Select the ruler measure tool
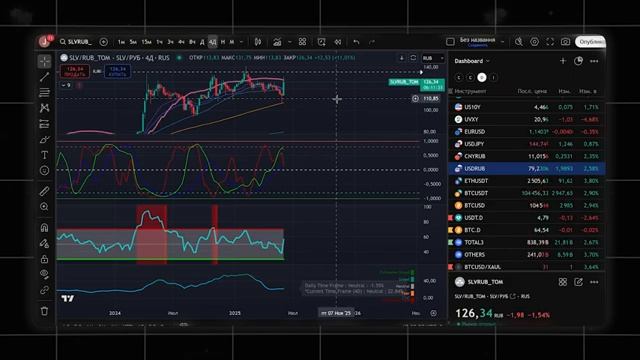Screen dimensions: 640x360 [44, 191]
